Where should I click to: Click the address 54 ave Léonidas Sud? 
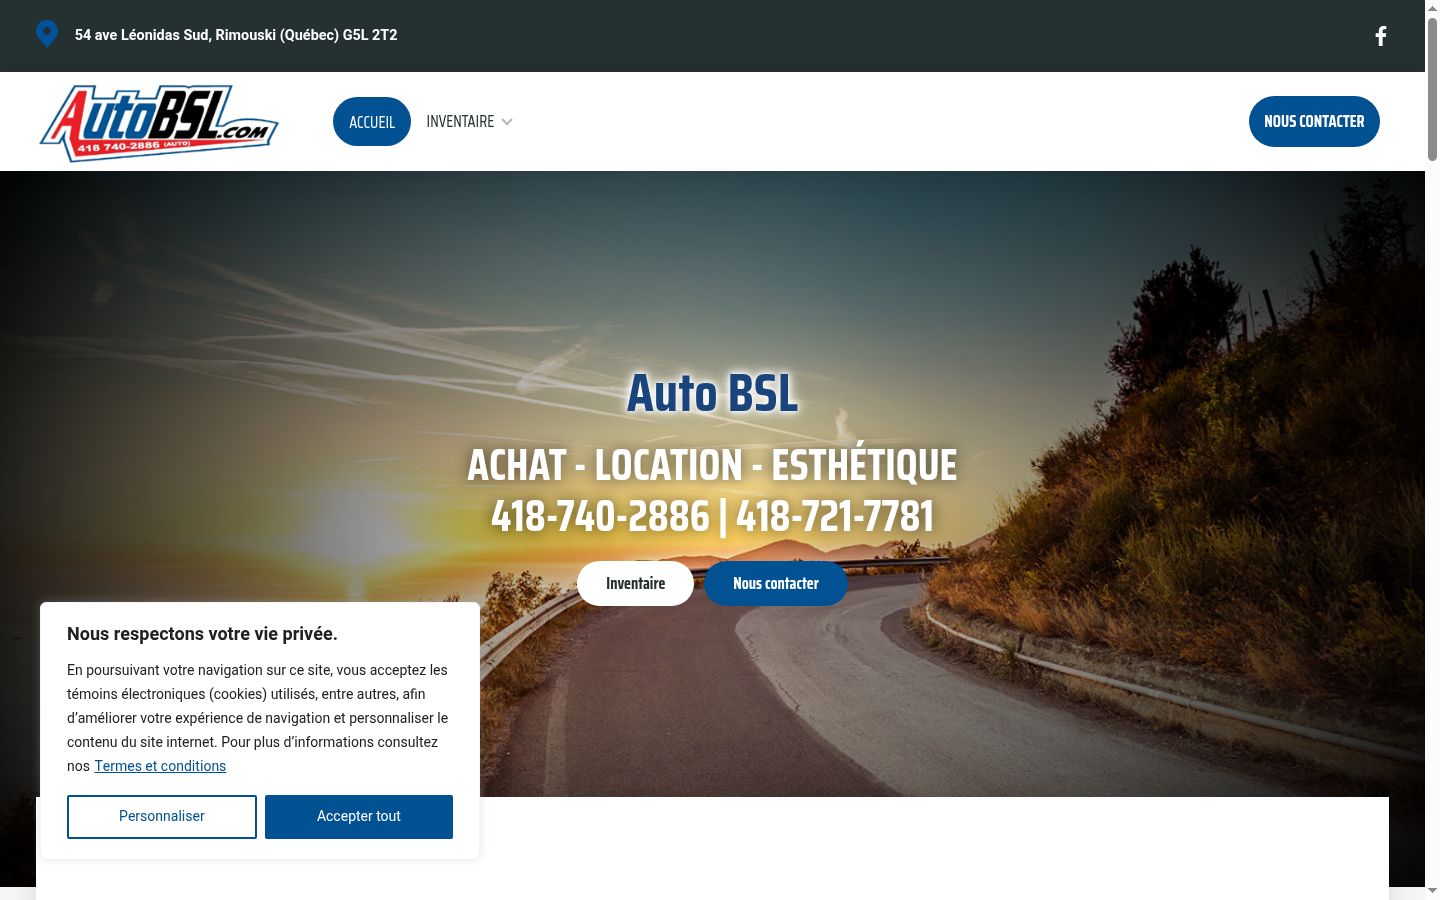(236, 35)
